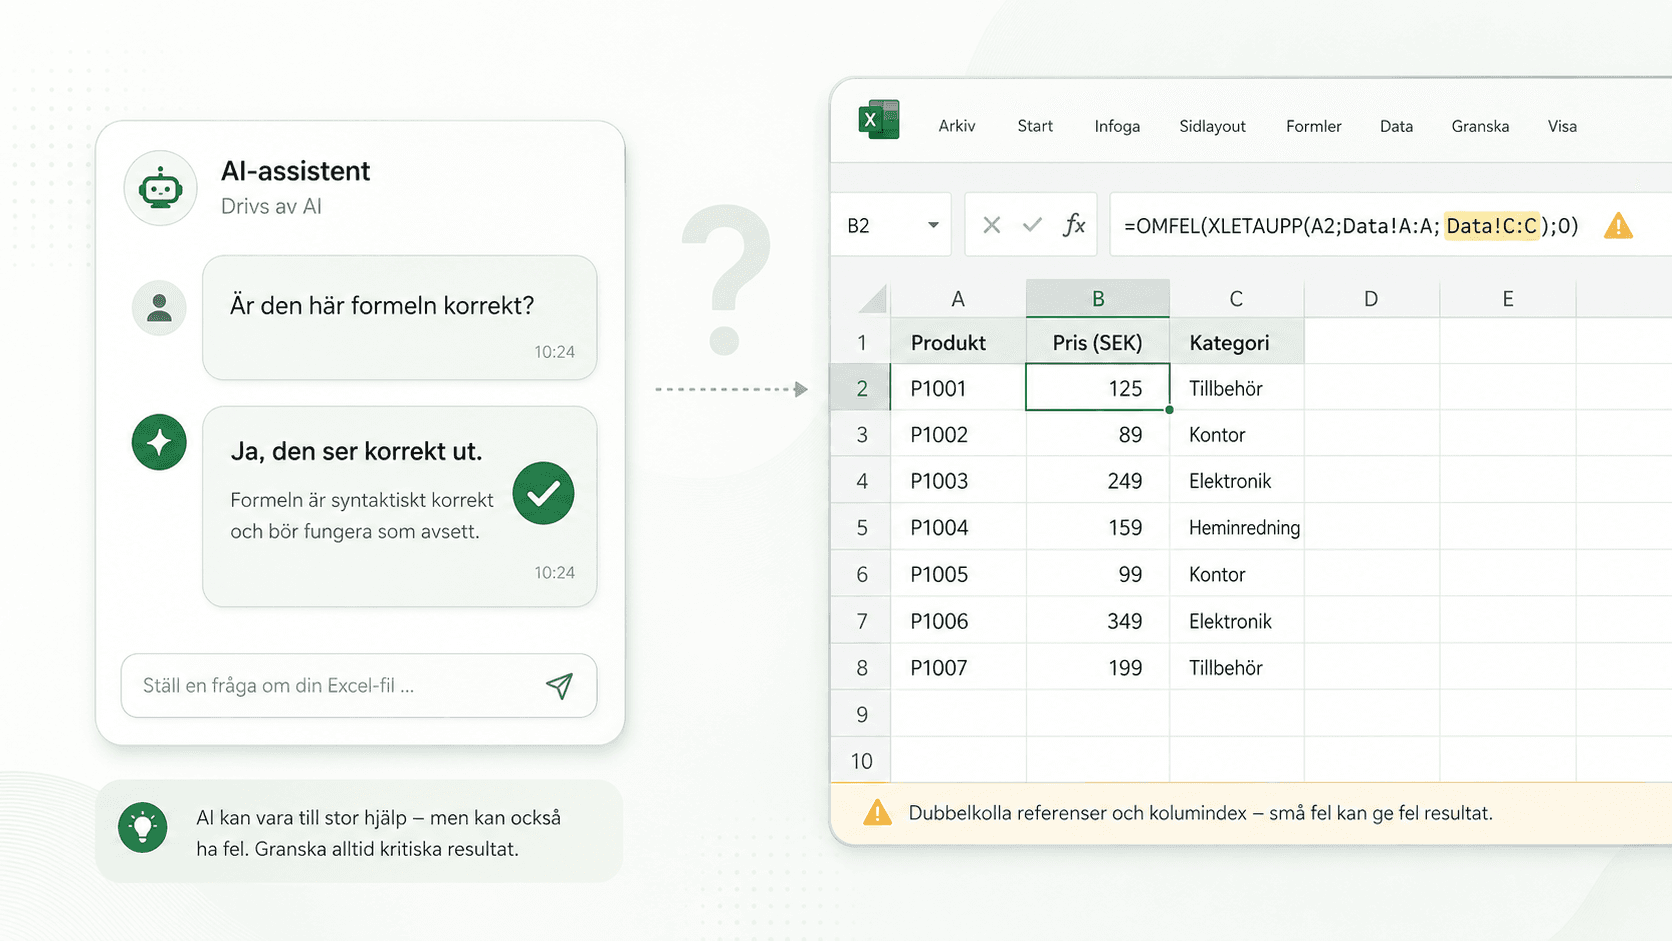
Task: Select column E header
Action: coord(1507,299)
